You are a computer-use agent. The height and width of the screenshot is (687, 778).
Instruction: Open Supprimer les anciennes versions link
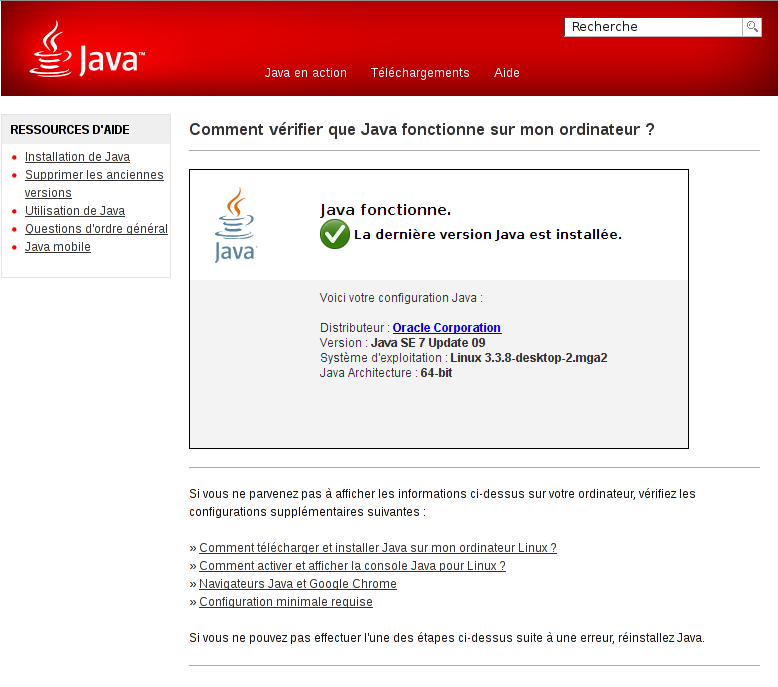coord(94,184)
